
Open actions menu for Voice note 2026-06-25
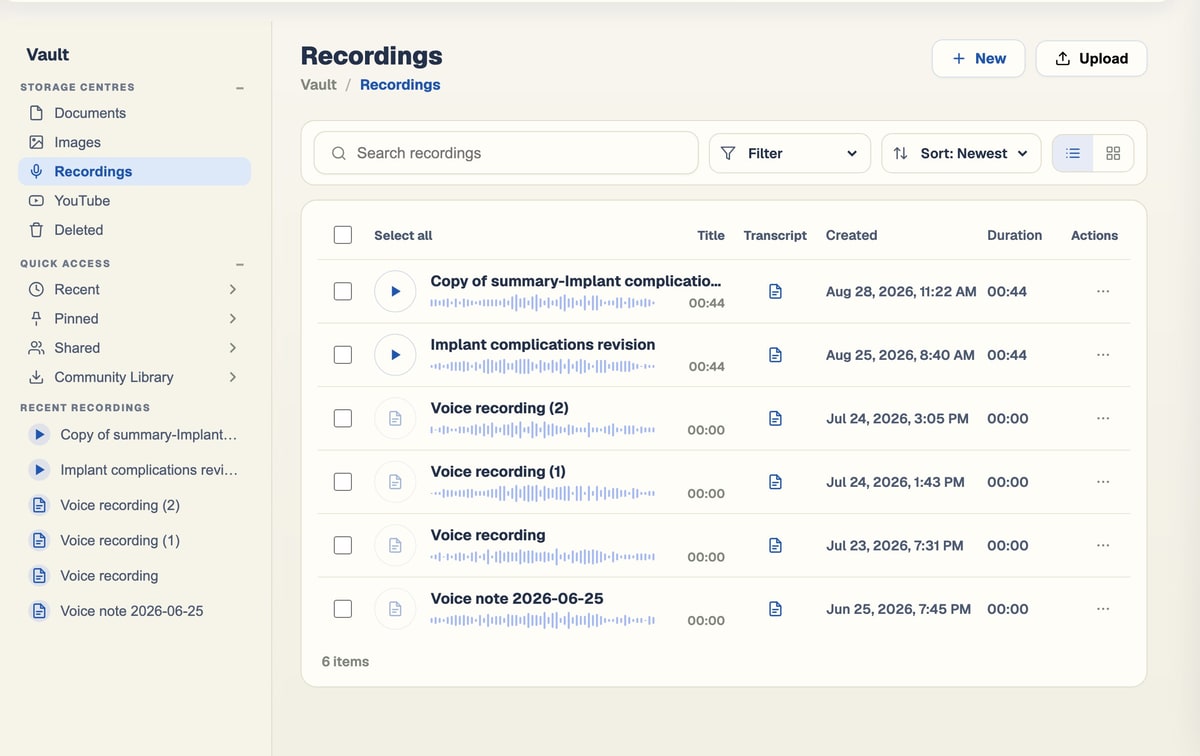[1103, 609]
